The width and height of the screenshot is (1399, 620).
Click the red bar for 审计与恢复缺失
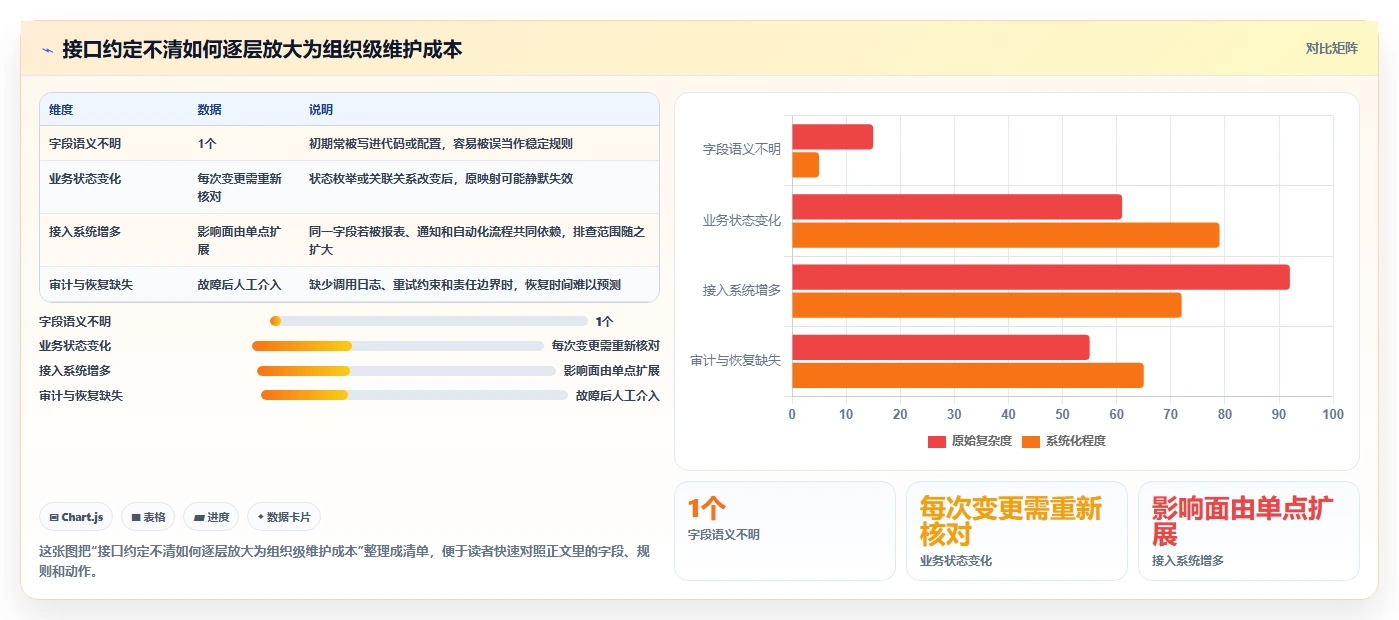941,347
